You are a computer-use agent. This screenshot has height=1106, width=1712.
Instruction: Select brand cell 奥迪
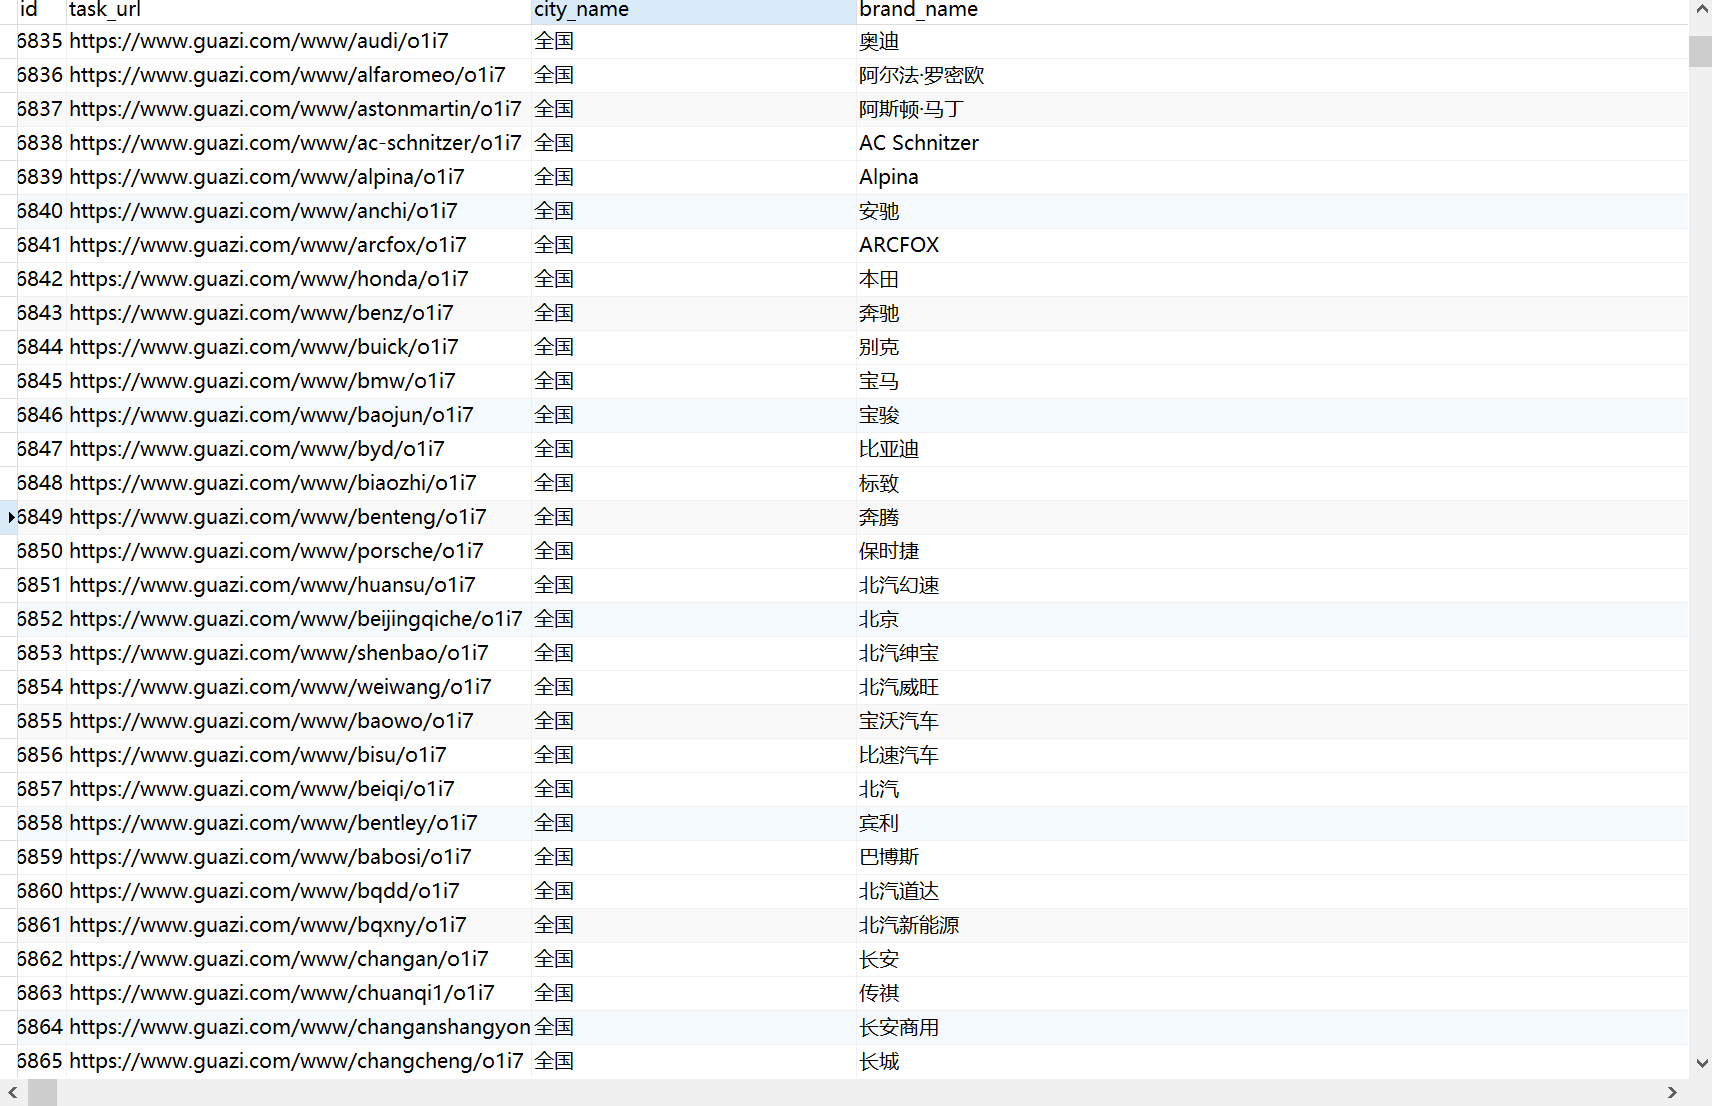pos(1272,41)
